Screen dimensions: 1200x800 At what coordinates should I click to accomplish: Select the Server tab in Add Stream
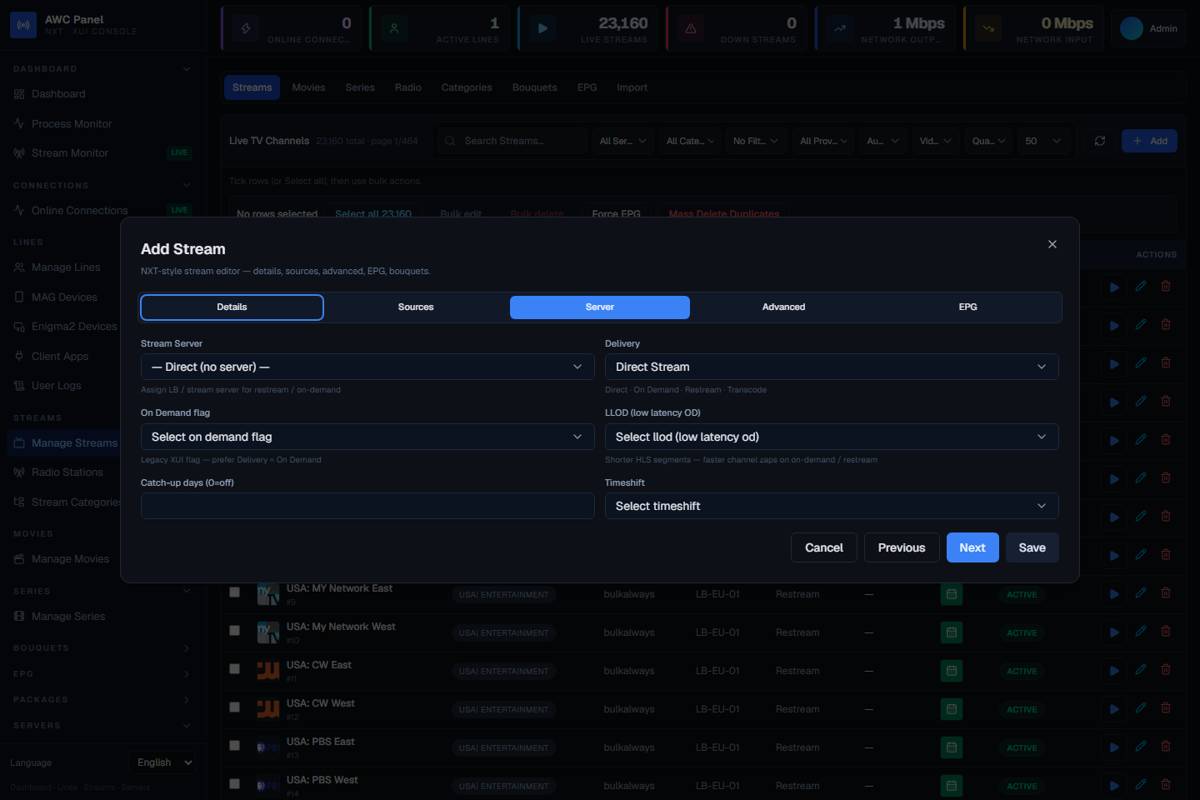(x=600, y=307)
